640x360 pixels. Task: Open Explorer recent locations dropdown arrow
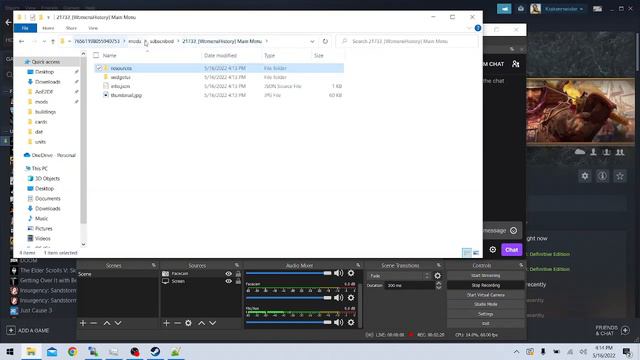[x=44, y=41]
